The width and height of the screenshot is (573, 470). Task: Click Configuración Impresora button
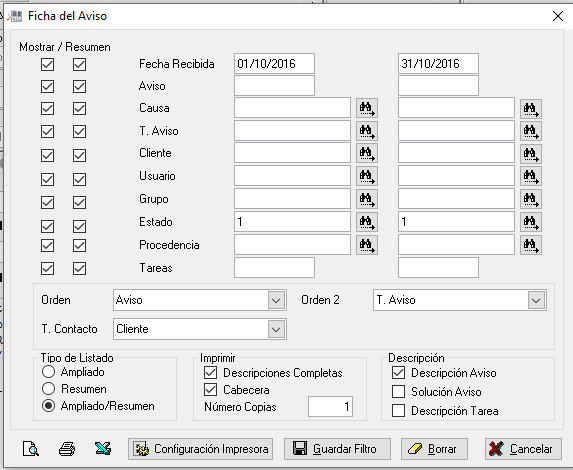200,449
